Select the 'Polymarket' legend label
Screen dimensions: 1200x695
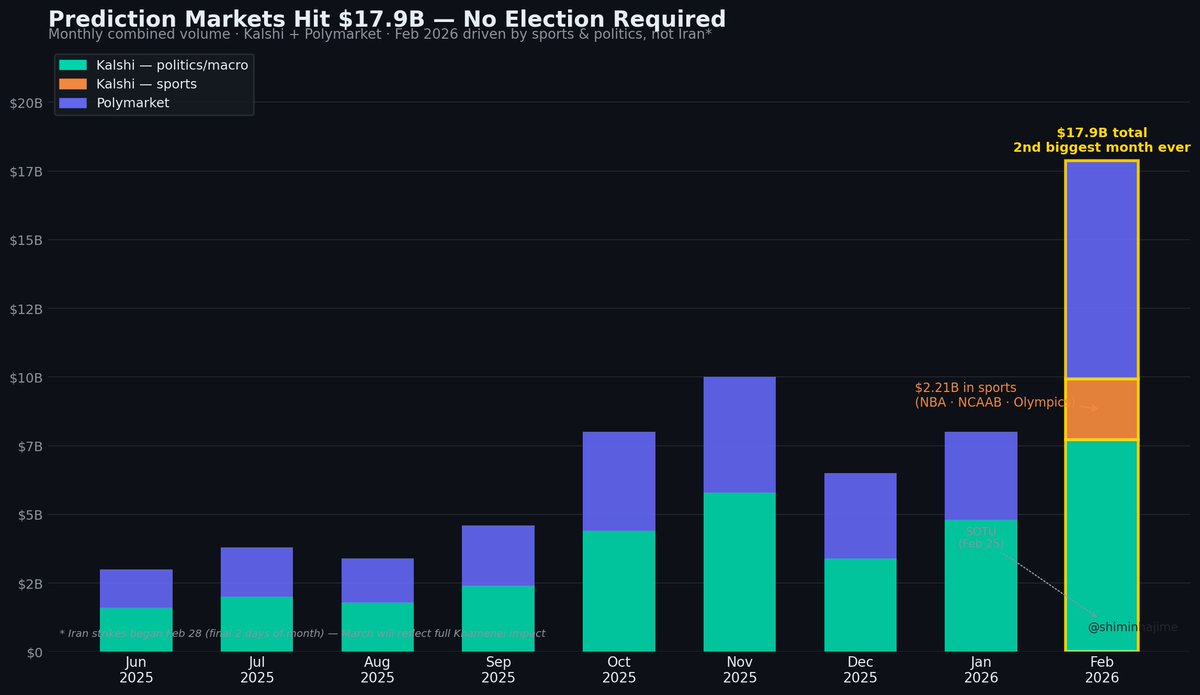133,103
